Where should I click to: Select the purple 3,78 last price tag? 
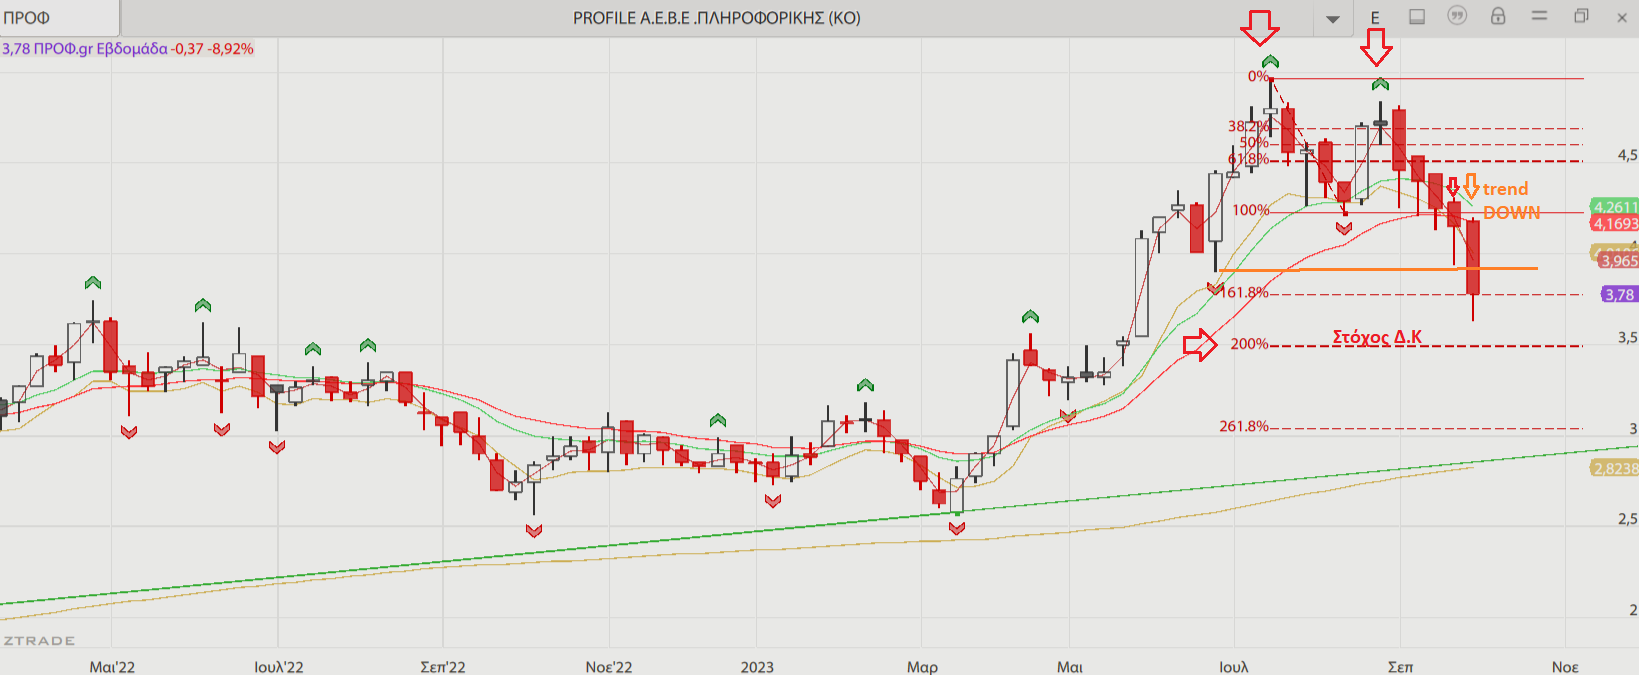1620,295
